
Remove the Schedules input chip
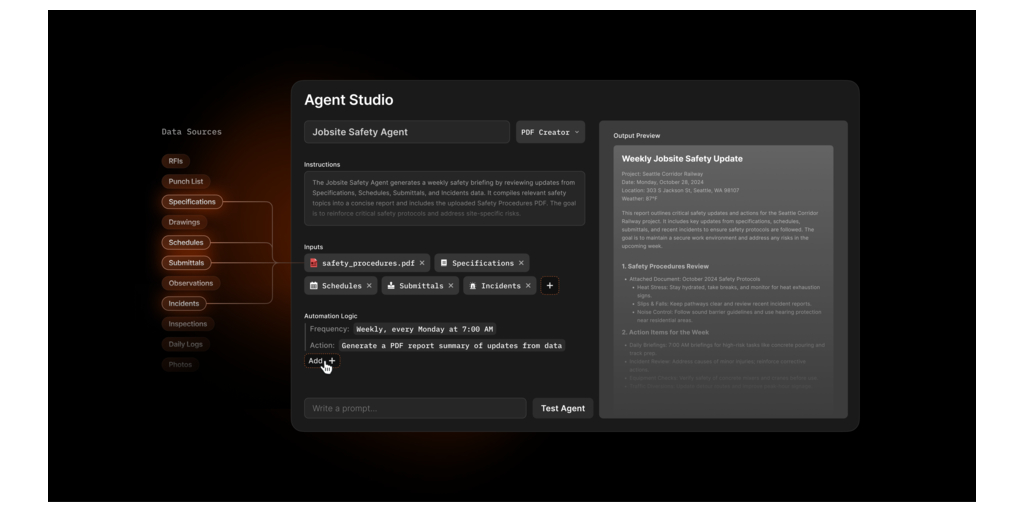pos(369,286)
